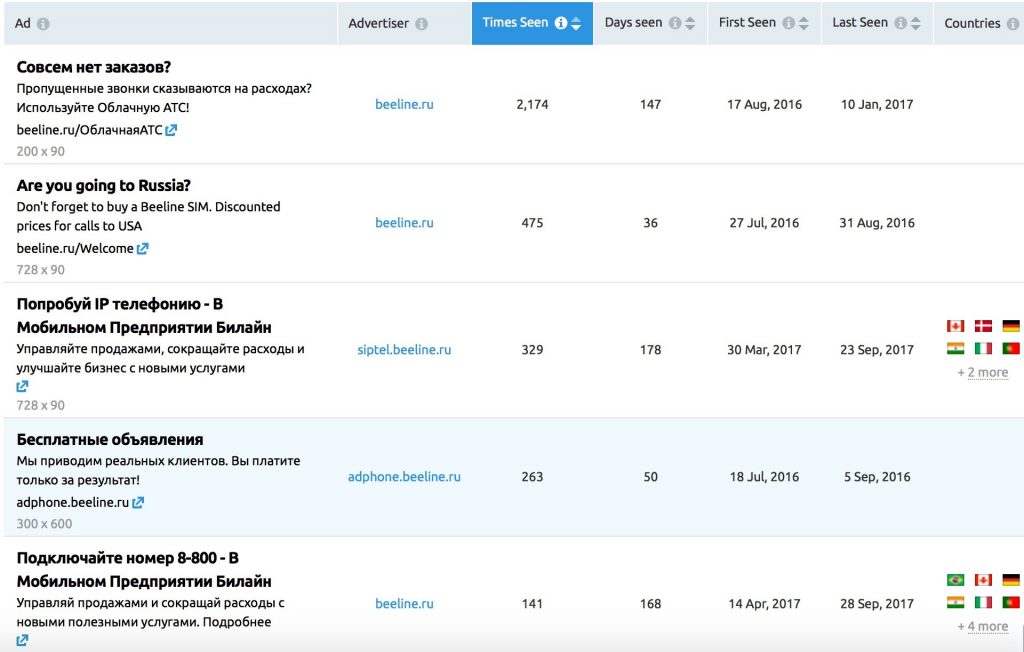The height and width of the screenshot is (652, 1024).
Task: Select the Times Seen value 475
Action: pyautogui.click(x=532, y=223)
